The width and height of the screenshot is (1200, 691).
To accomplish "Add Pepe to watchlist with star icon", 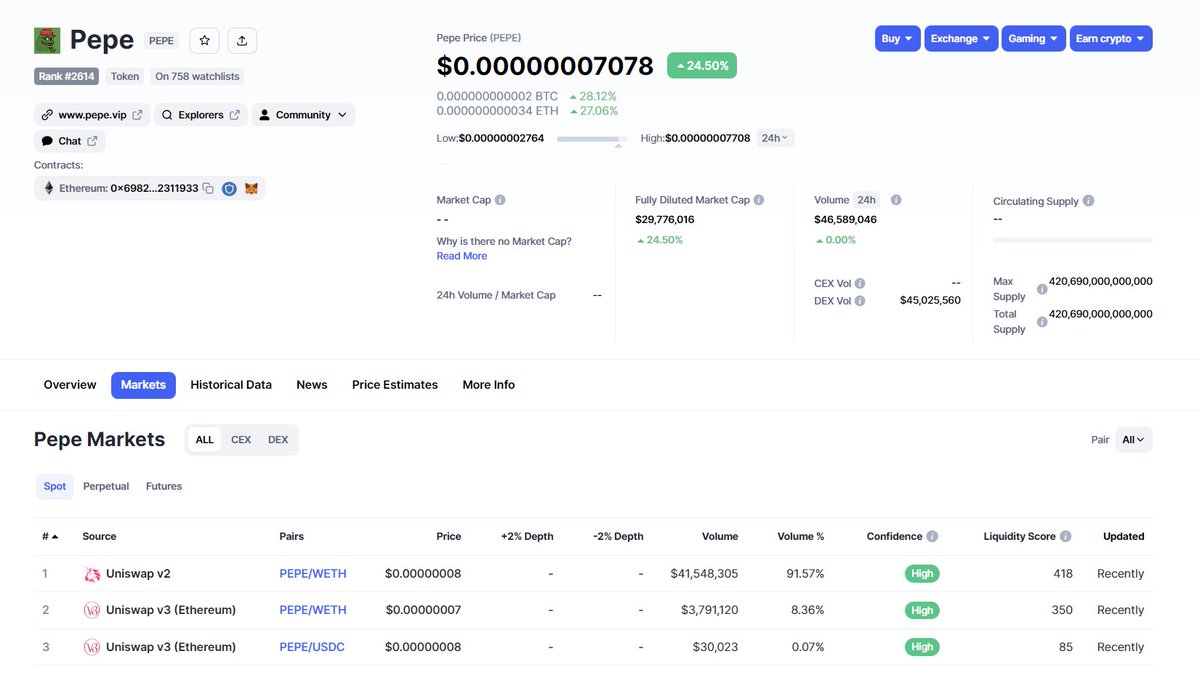I will point(205,40).
